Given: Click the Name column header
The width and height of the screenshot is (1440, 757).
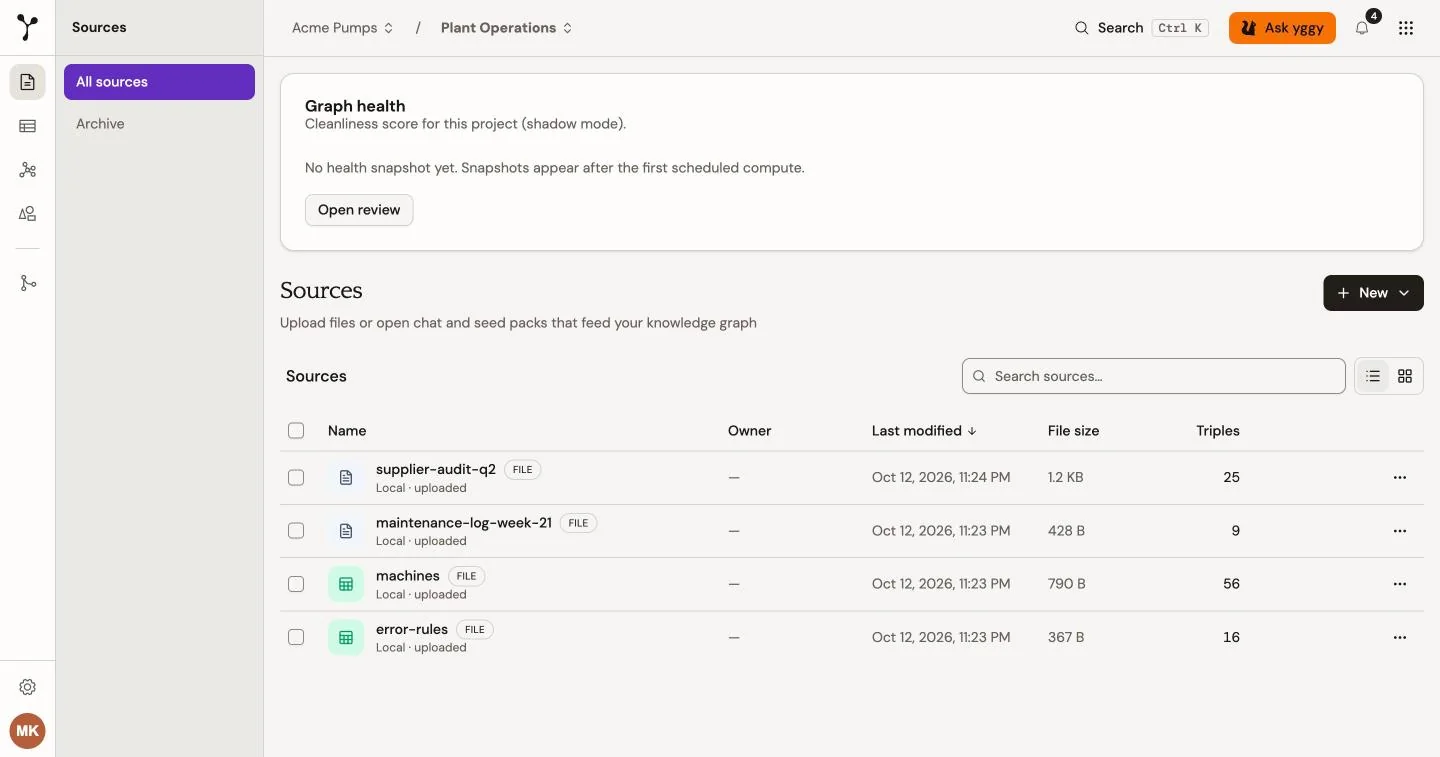Looking at the screenshot, I should coord(347,431).
